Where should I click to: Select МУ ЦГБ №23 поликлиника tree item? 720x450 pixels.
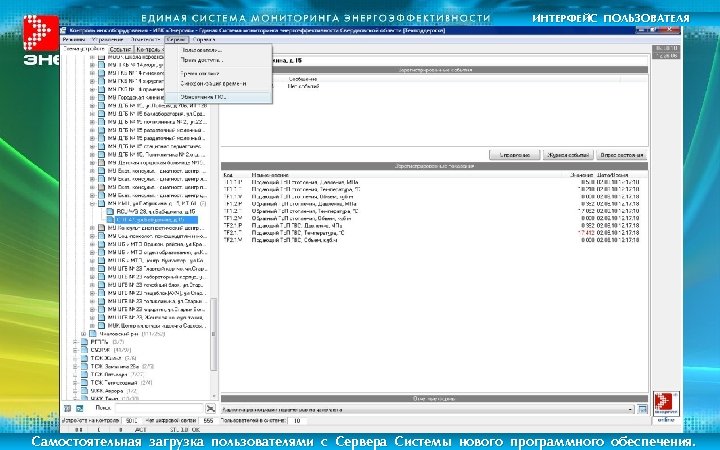click(x=157, y=301)
